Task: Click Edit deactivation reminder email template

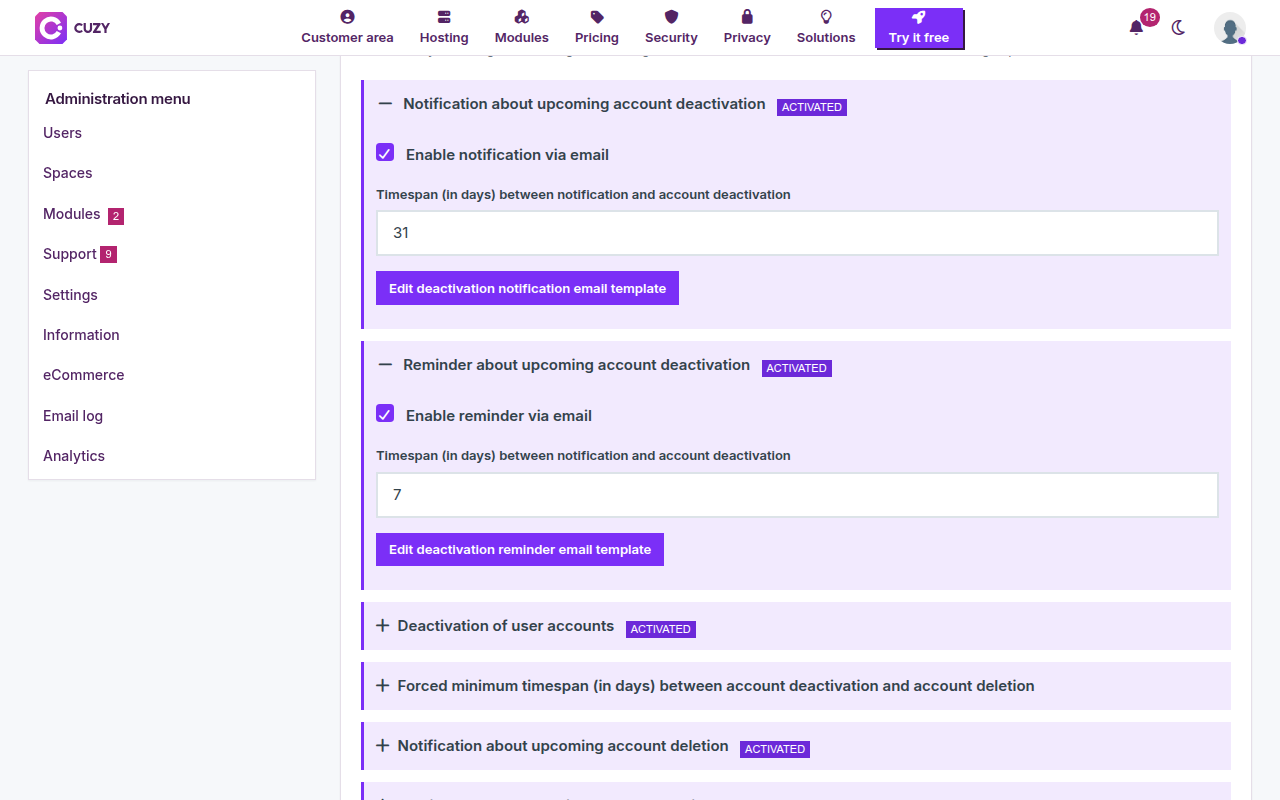Action: (x=520, y=549)
